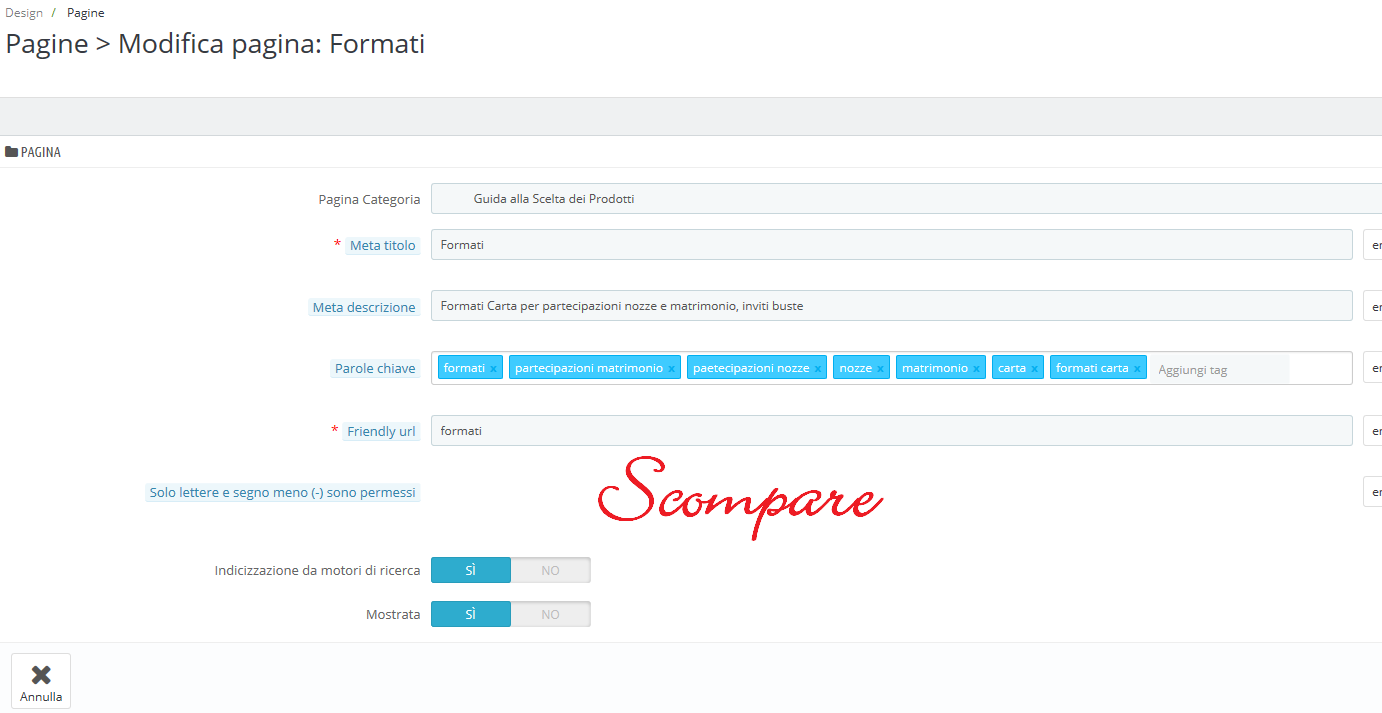Focus the Friendly url input field
The width and height of the screenshot is (1382, 713).
(x=892, y=431)
